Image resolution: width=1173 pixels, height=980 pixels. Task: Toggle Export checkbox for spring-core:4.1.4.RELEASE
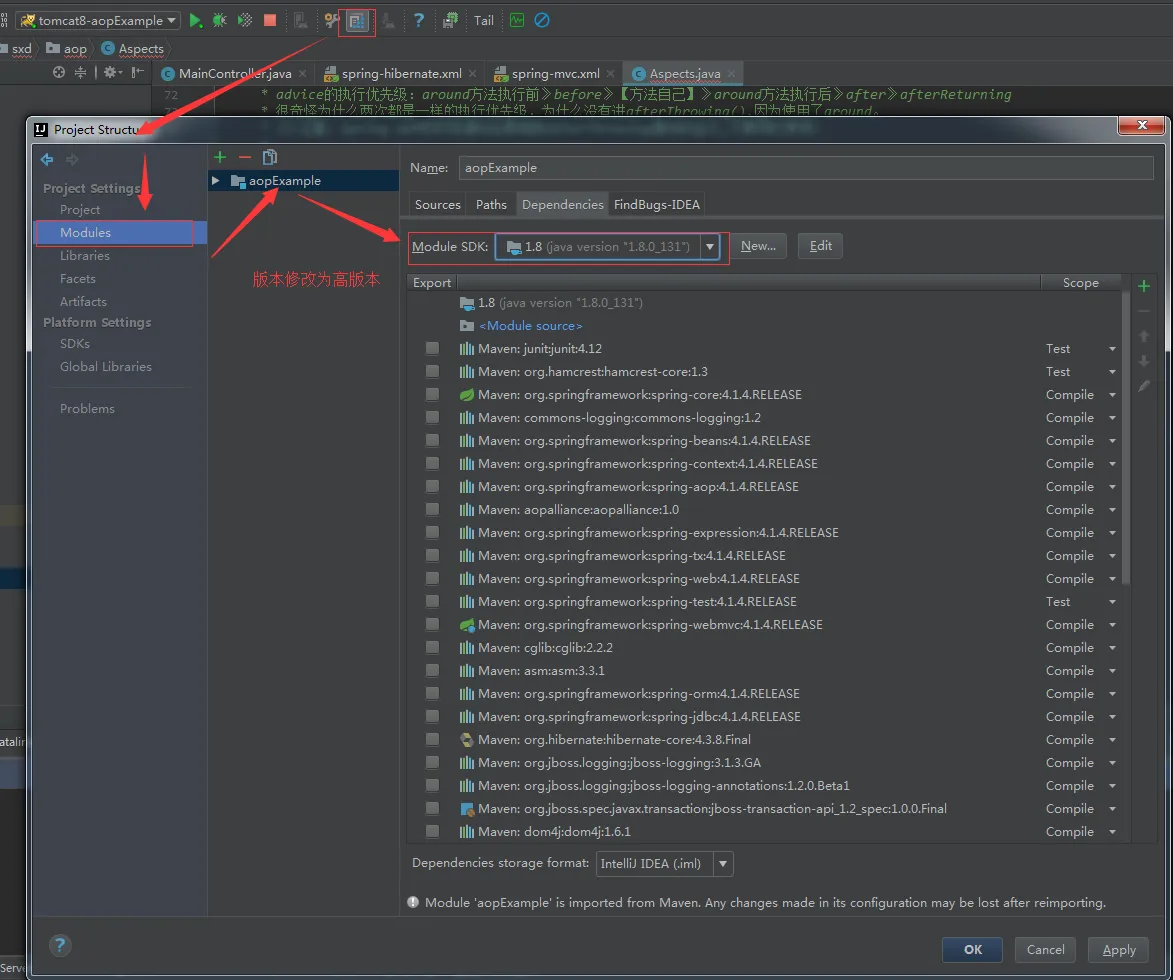(432, 395)
